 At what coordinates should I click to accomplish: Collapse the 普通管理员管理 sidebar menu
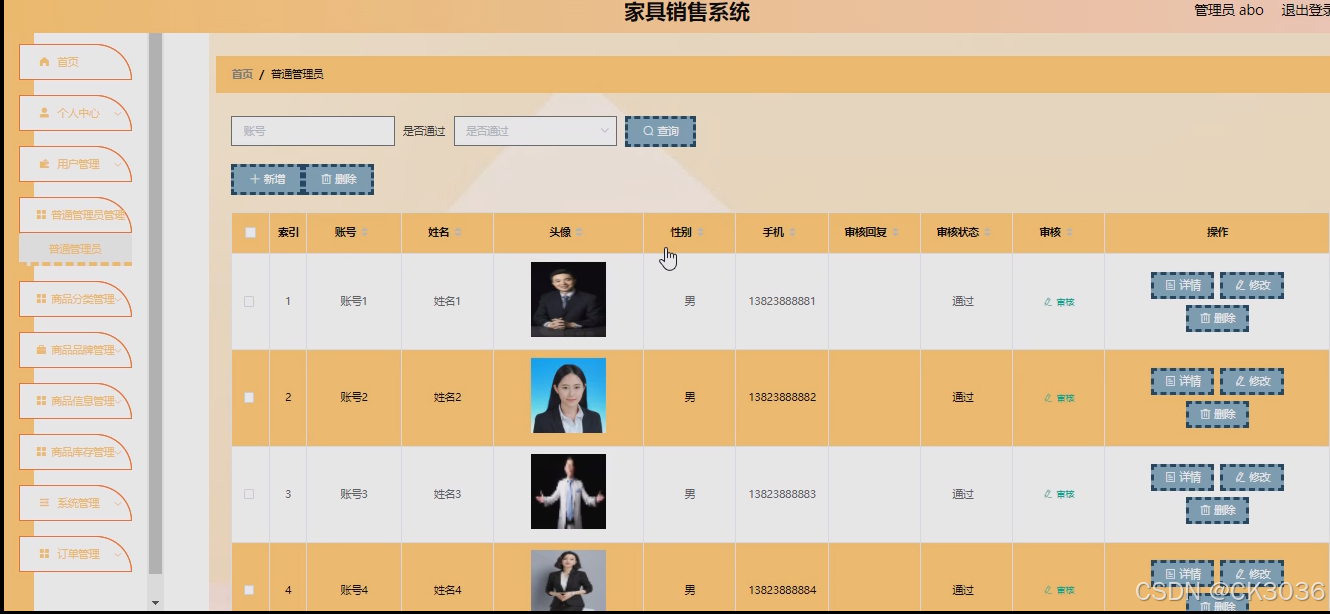click(x=75, y=215)
